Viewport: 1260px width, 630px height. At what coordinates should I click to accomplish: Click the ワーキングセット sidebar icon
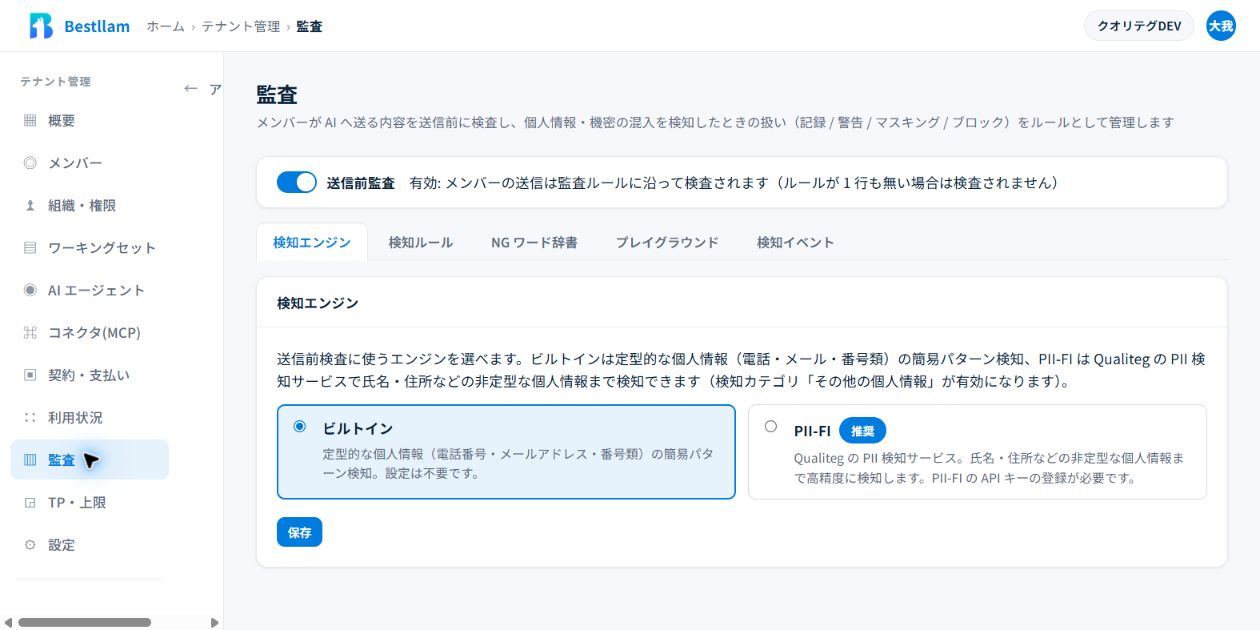30,248
